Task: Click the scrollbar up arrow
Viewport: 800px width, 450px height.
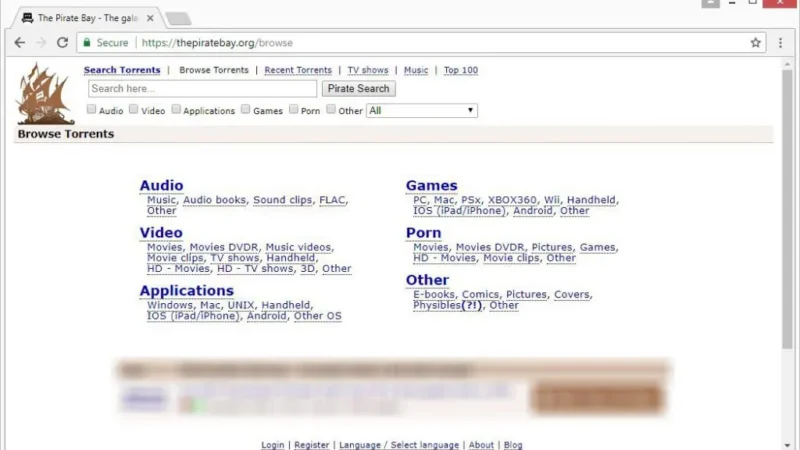Action: [x=787, y=64]
